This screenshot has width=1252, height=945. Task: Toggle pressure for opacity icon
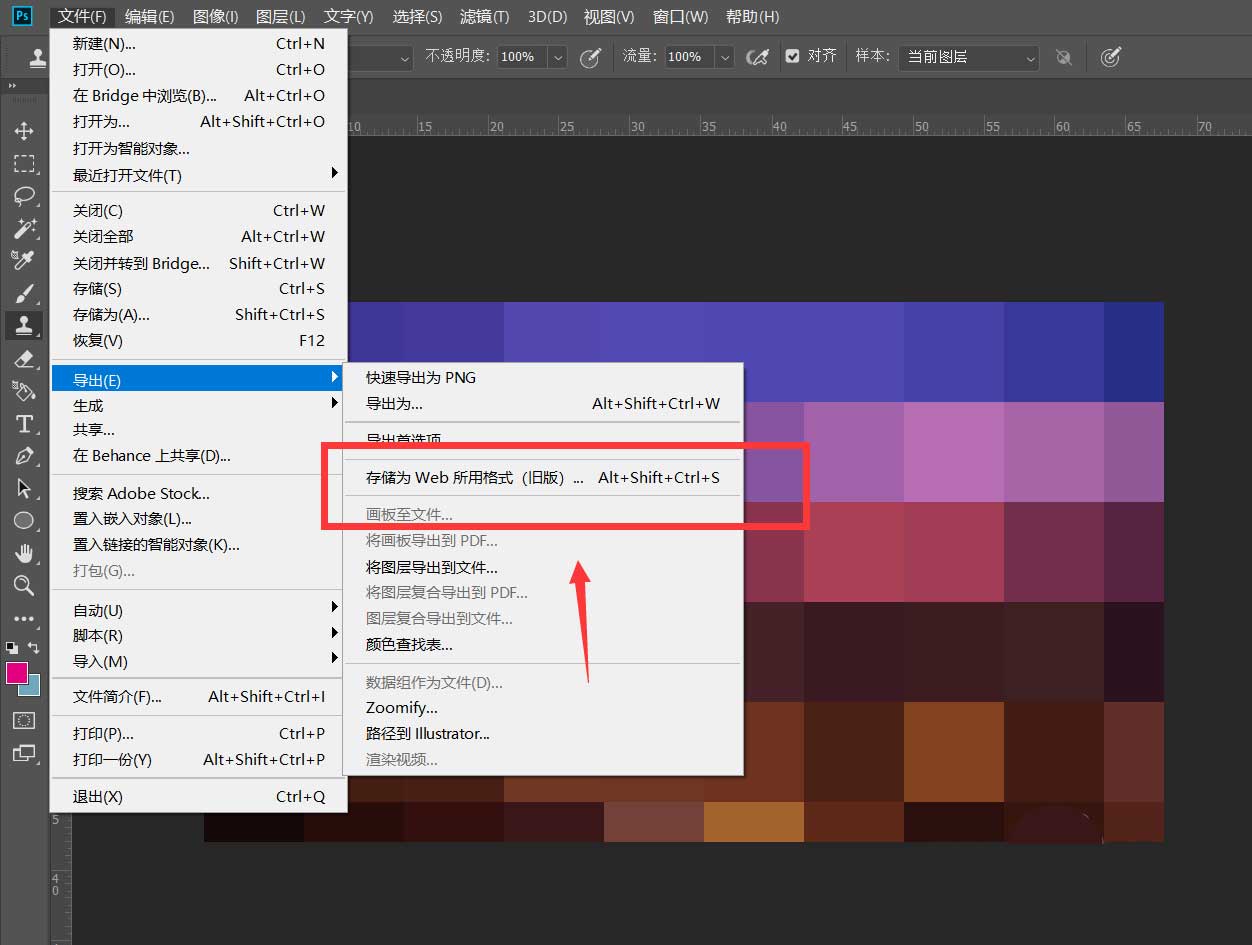coord(591,57)
